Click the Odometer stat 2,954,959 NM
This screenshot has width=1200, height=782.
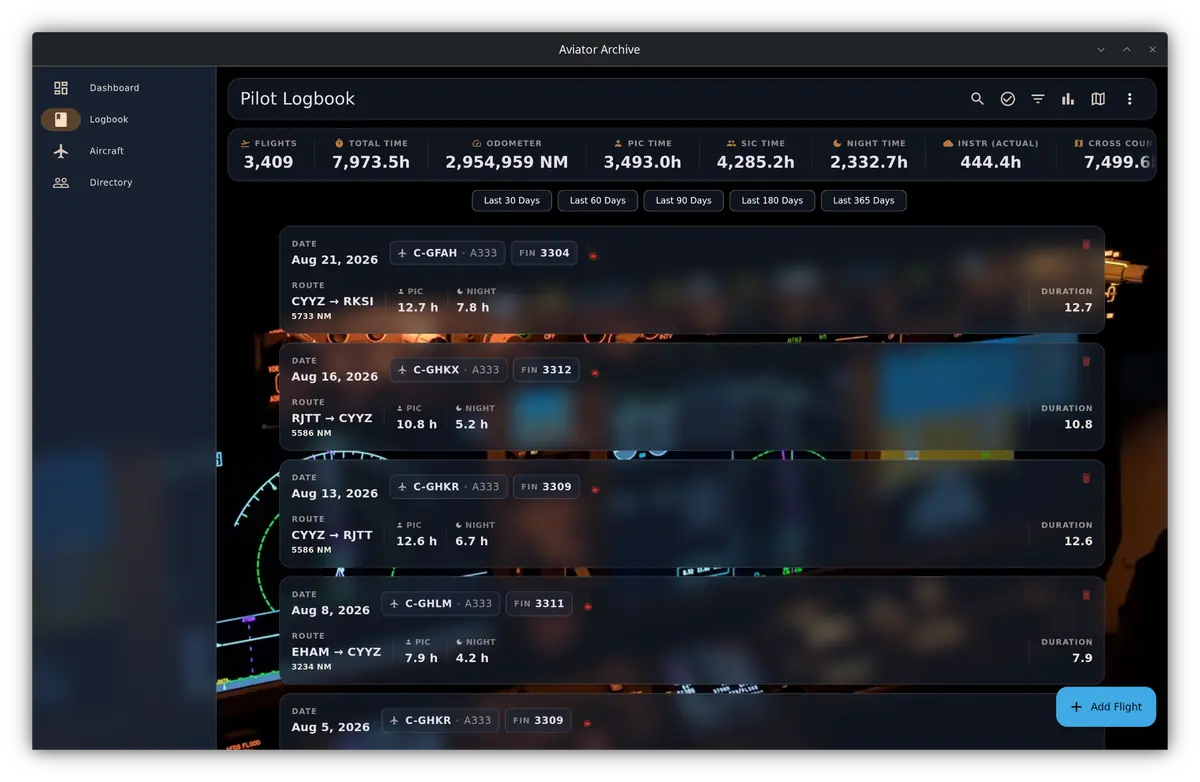507,155
